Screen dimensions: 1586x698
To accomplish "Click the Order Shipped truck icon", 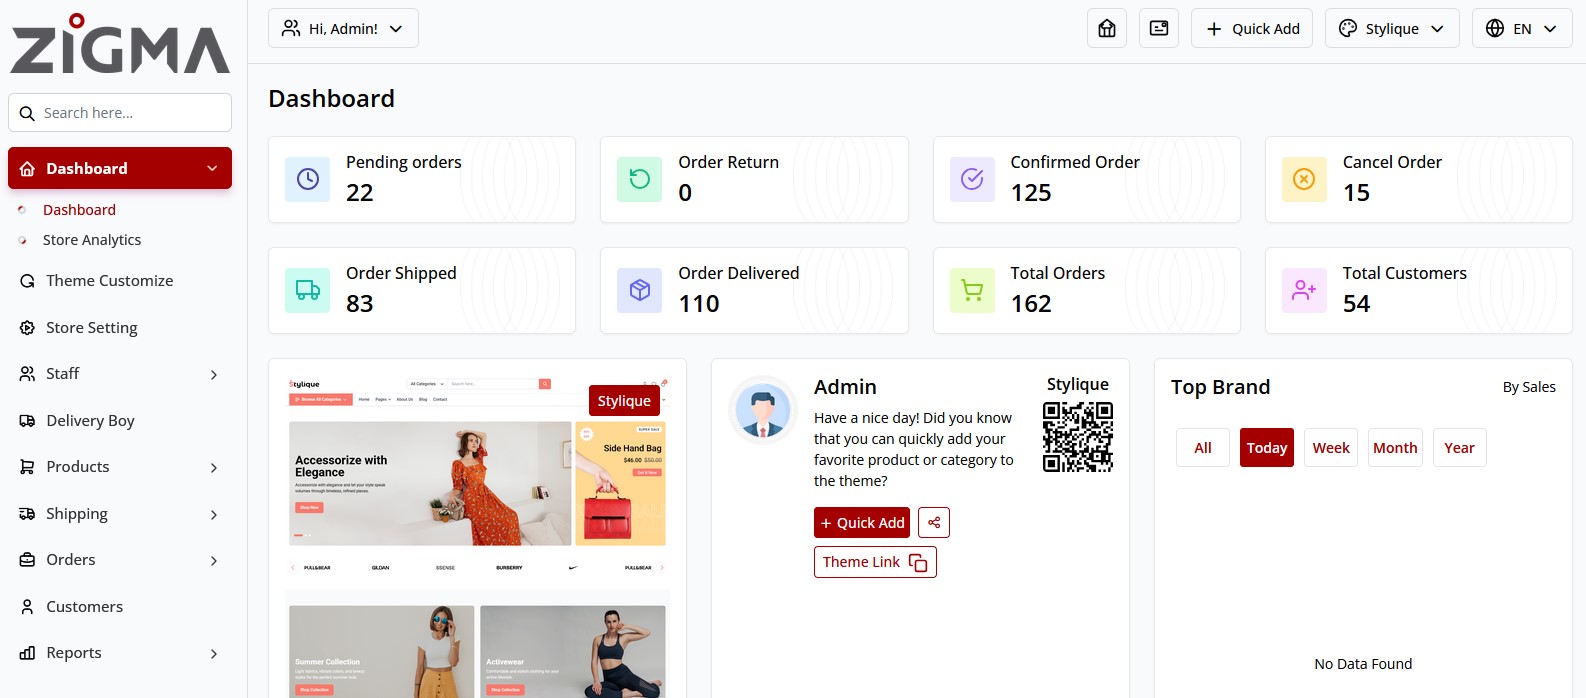I will [x=308, y=291].
